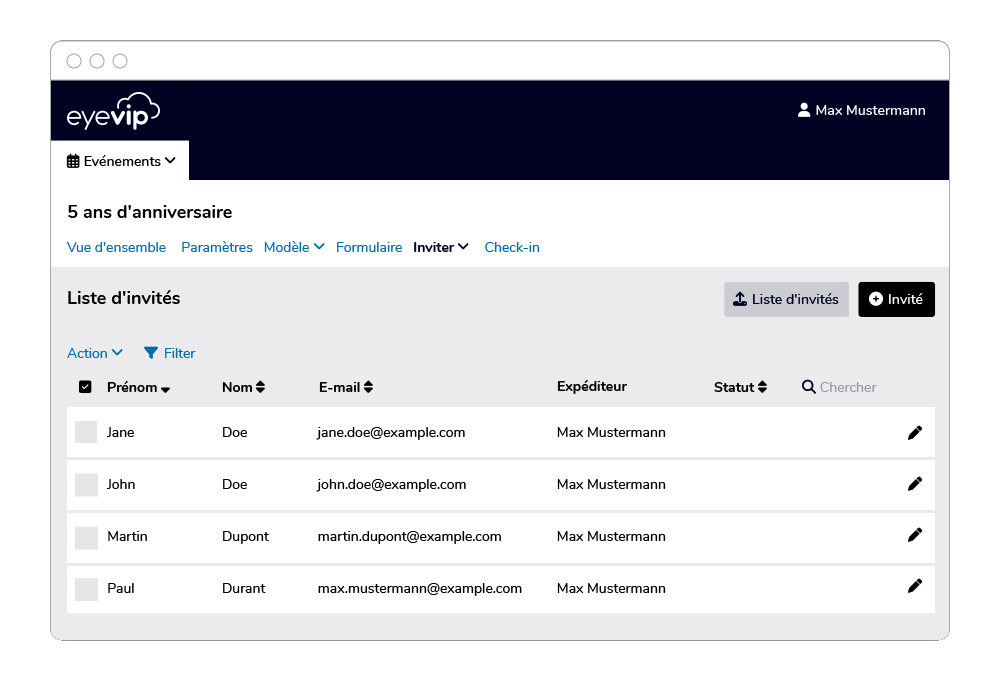Click the edit pencil for Martin Dupont

[914, 536]
